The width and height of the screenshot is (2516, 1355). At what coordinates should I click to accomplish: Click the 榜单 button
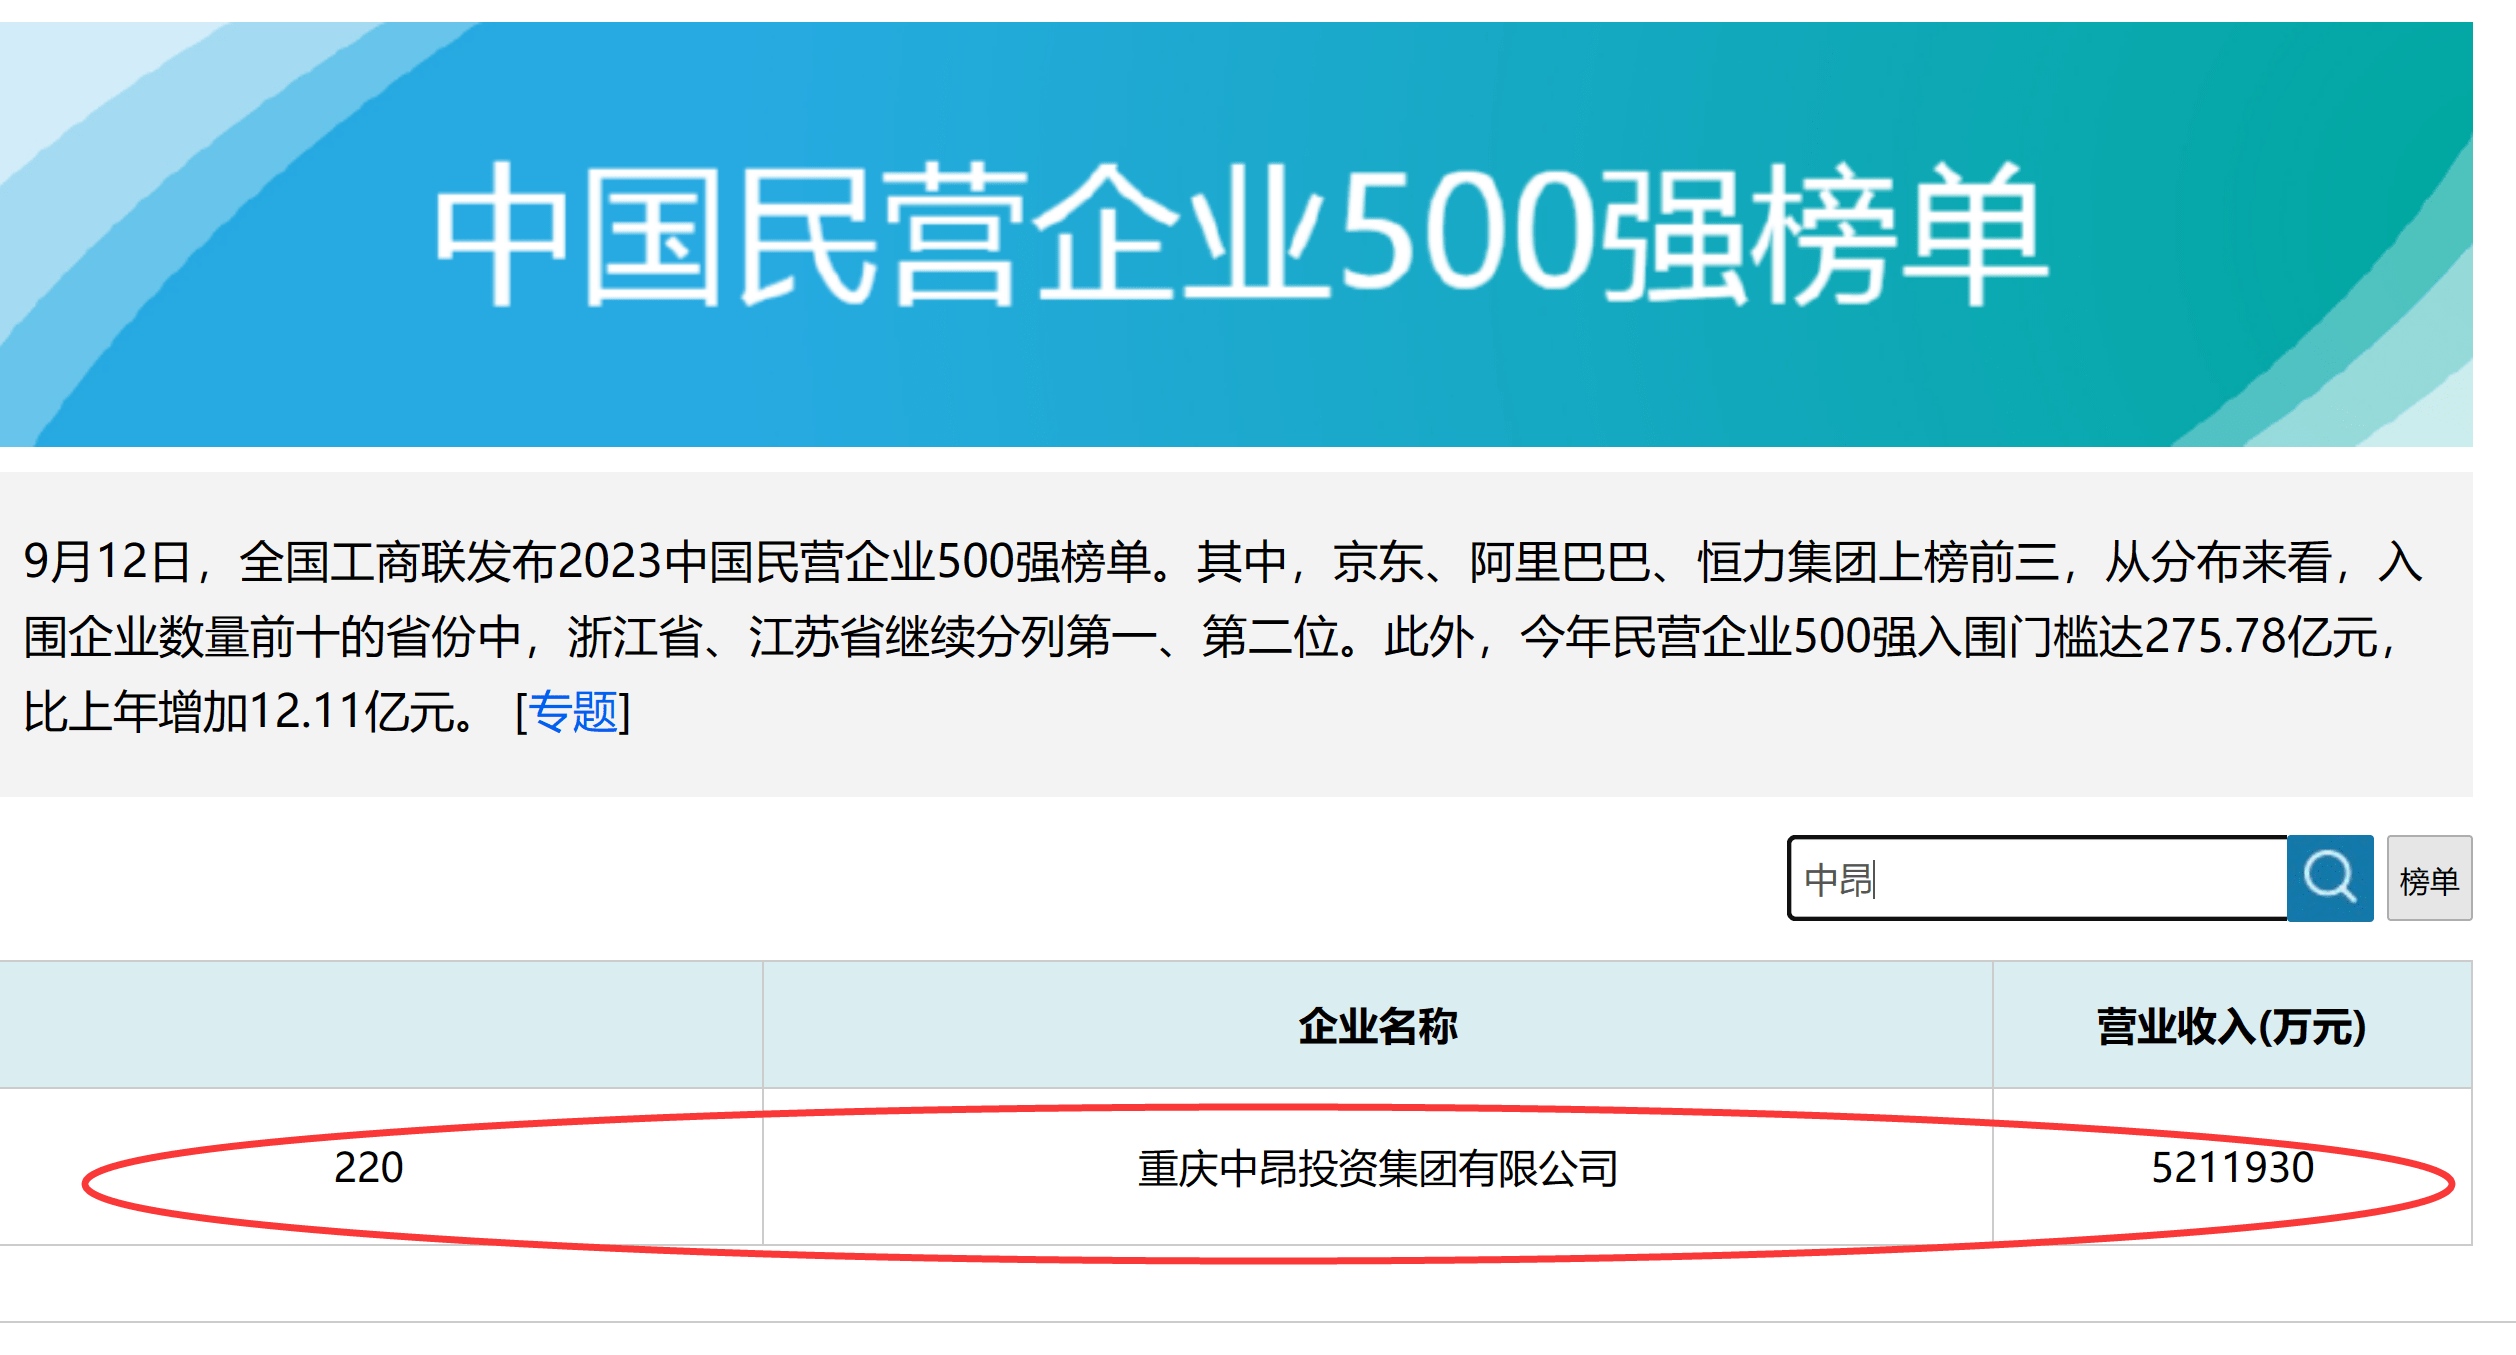pyautogui.click(x=2429, y=878)
